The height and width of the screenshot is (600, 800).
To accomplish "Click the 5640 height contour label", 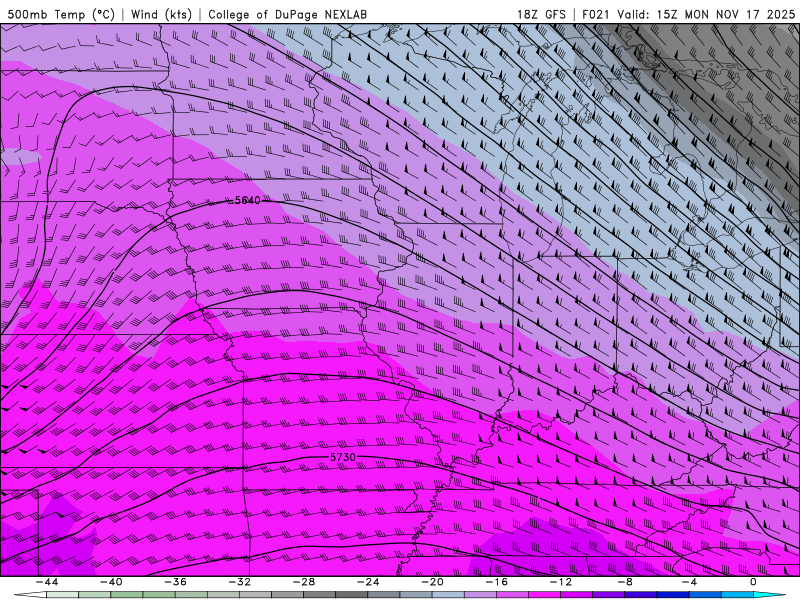I will pyautogui.click(x=247, y=201).
